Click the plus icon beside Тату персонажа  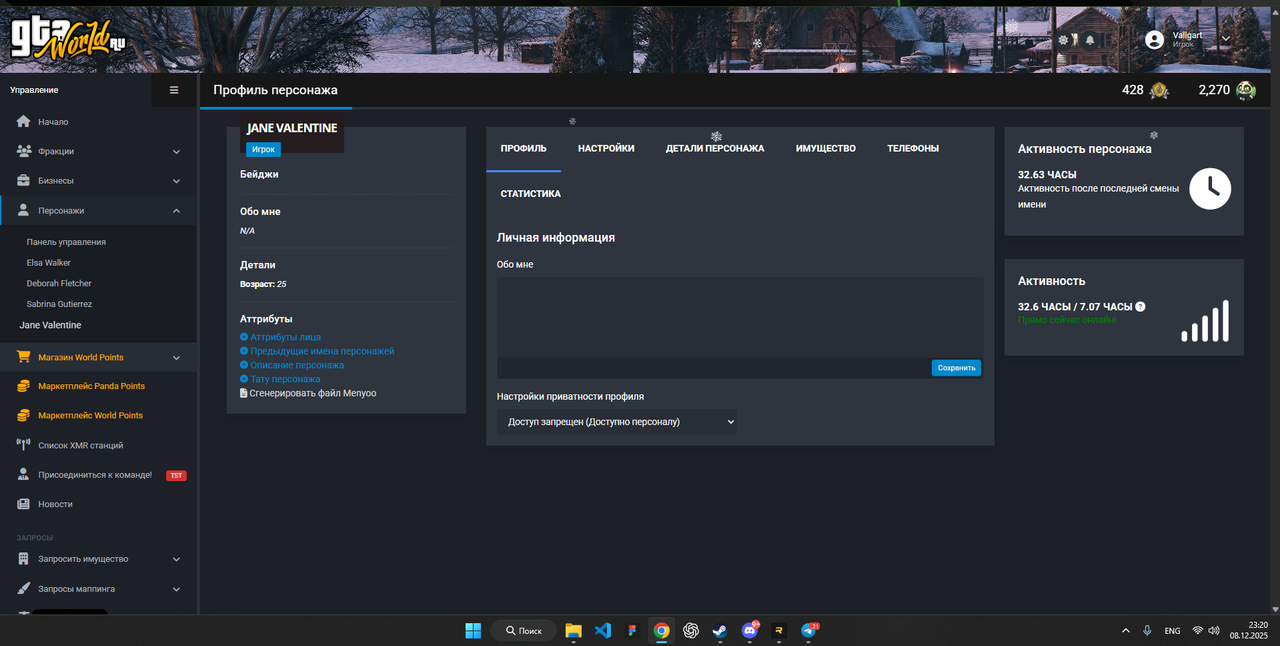pos(244,380)
